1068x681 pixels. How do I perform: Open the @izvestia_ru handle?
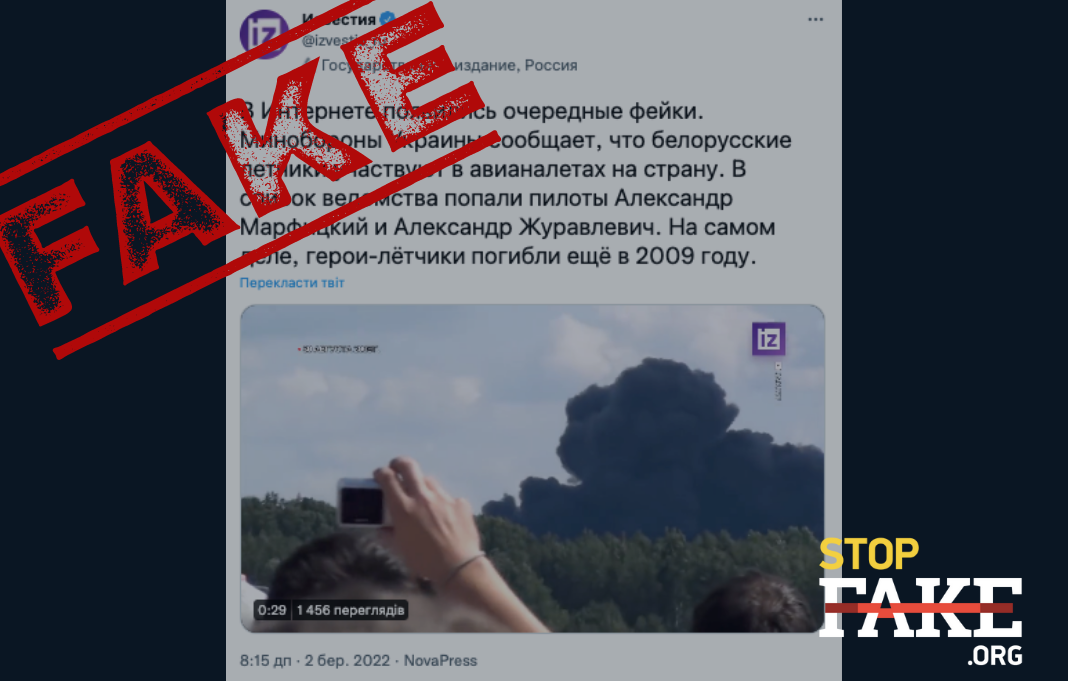click(346, 41)
